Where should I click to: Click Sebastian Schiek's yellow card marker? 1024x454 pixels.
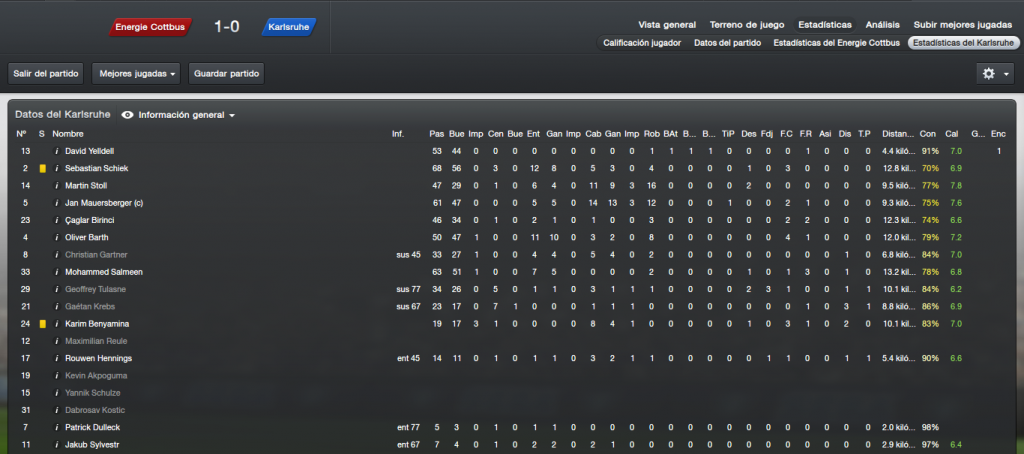[42, 169]
